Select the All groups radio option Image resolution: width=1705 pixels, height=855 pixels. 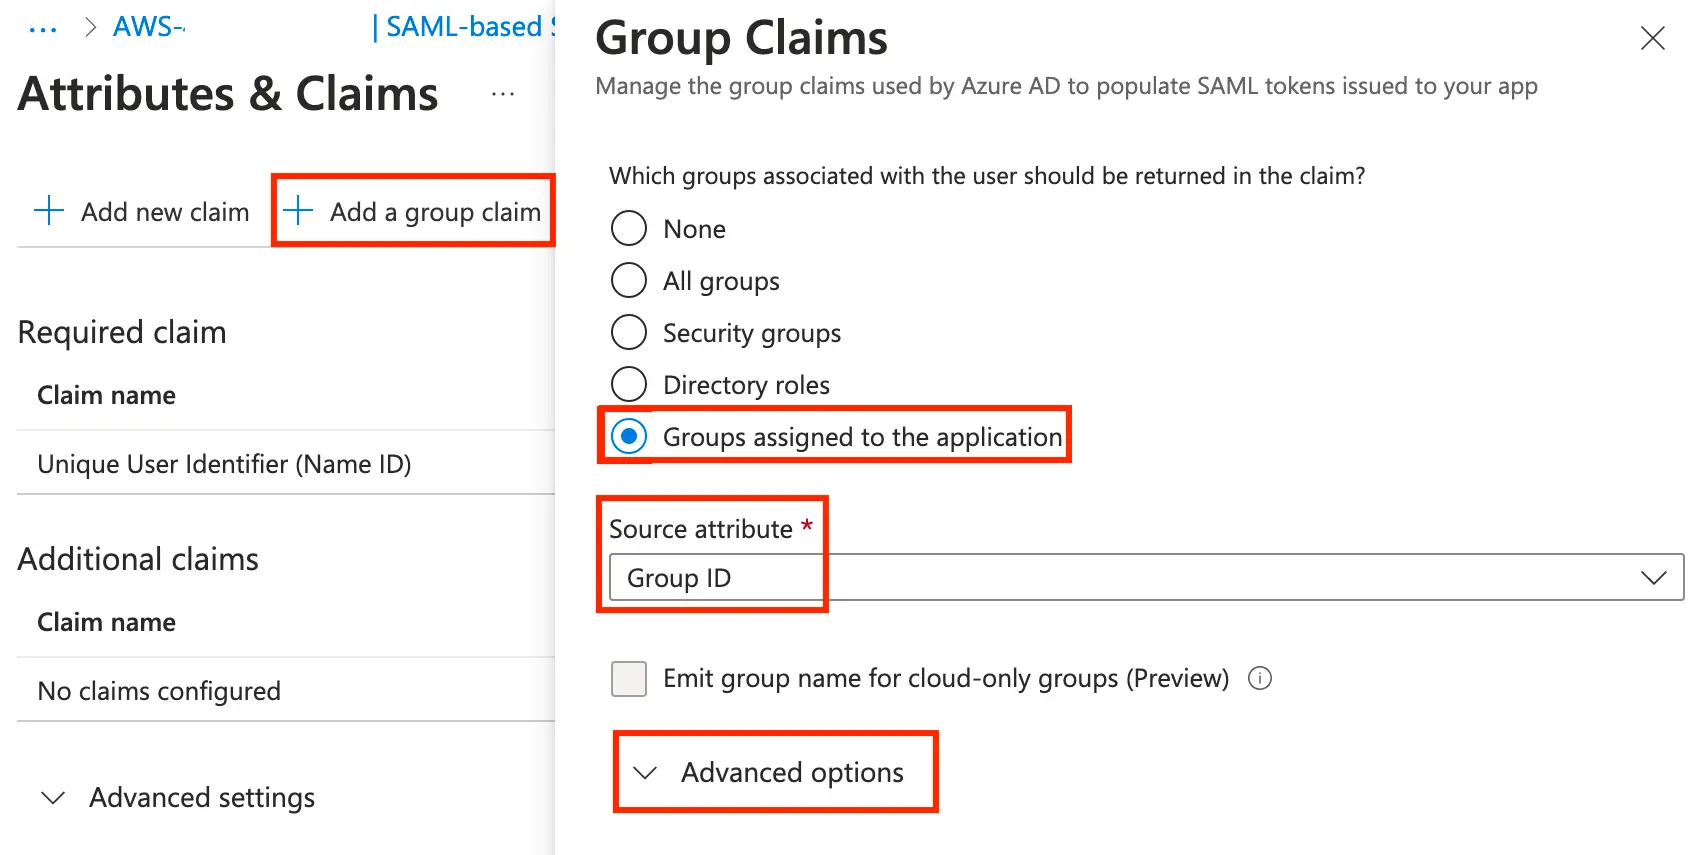(x=629, y=281)
